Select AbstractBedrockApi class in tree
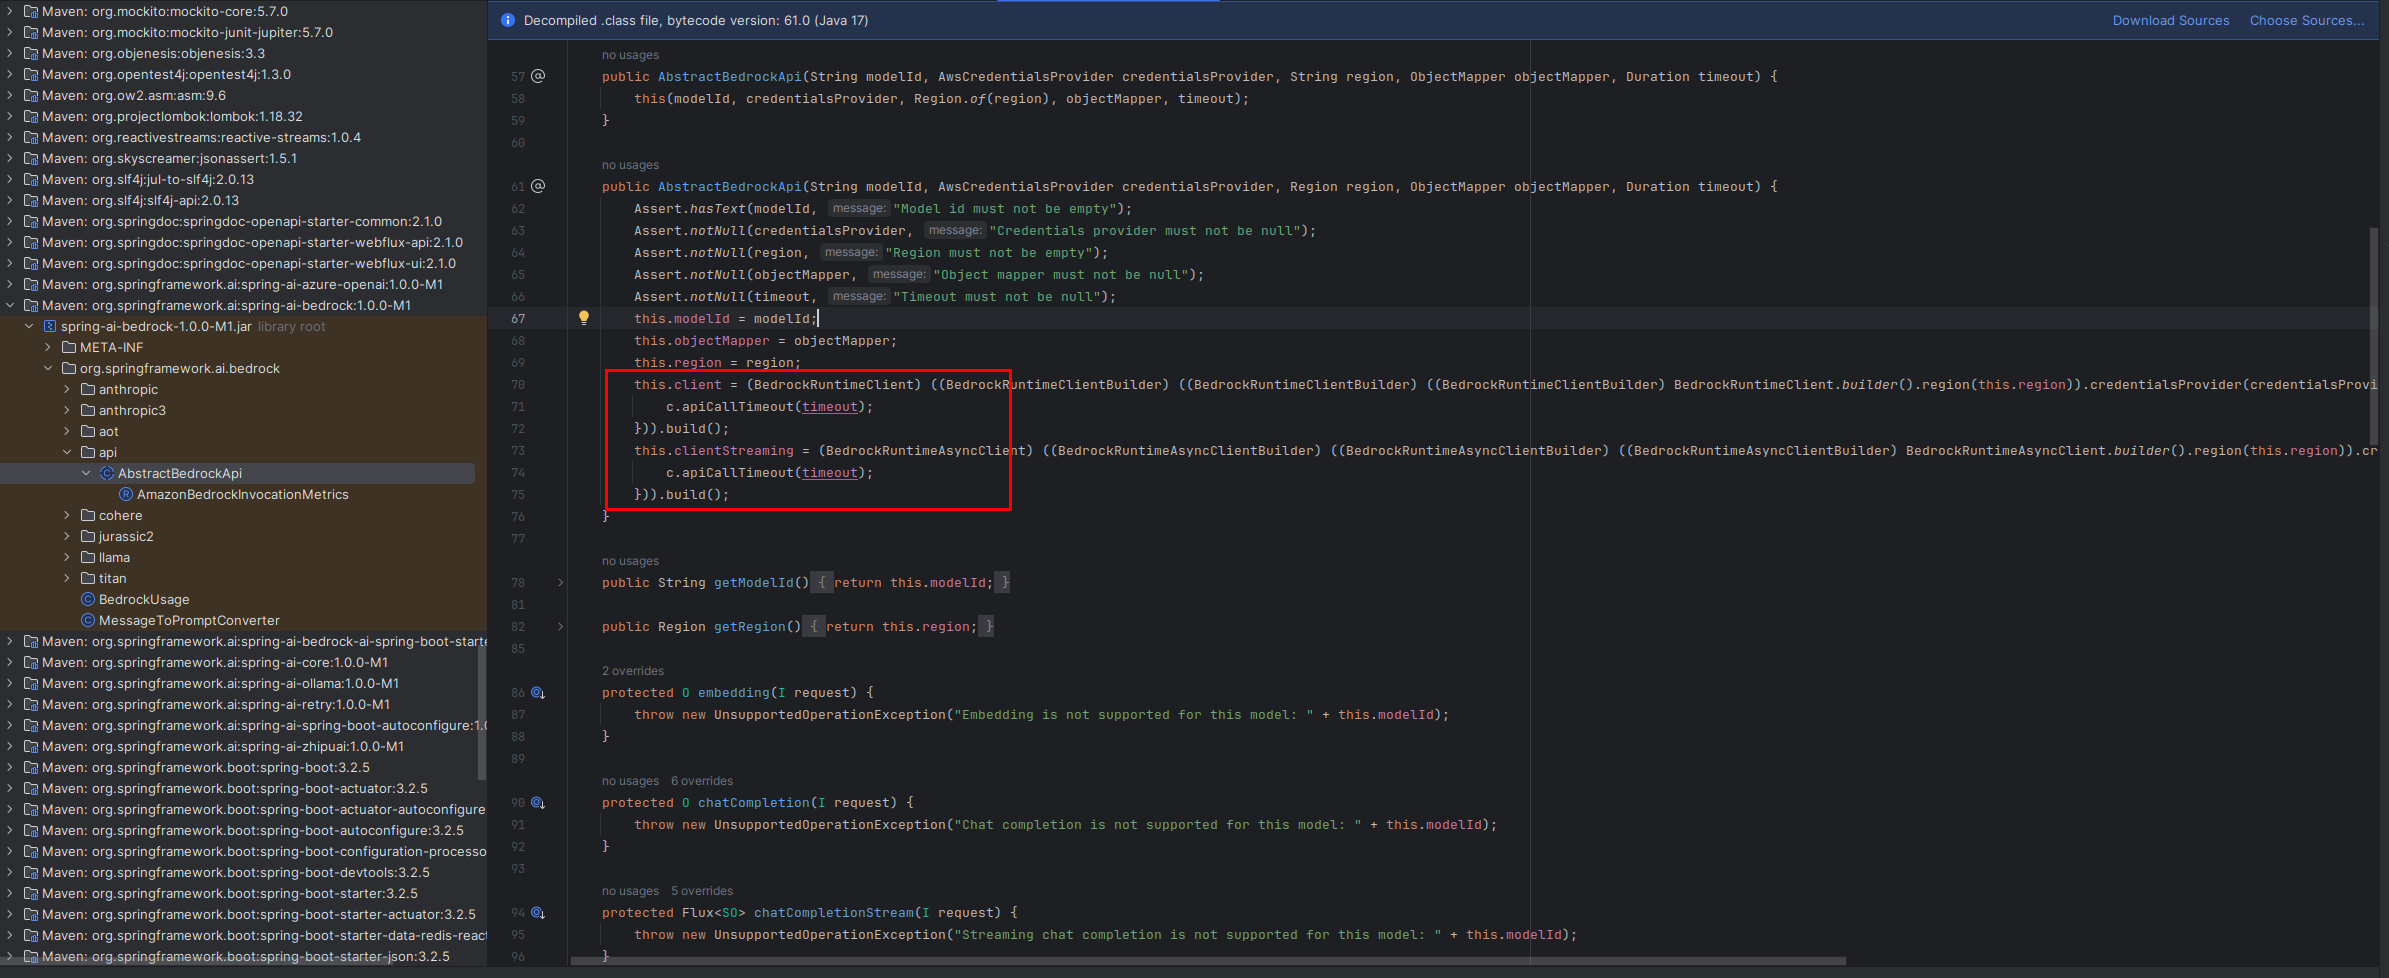The image size is (2389, 978). click(x=180, y=473)
